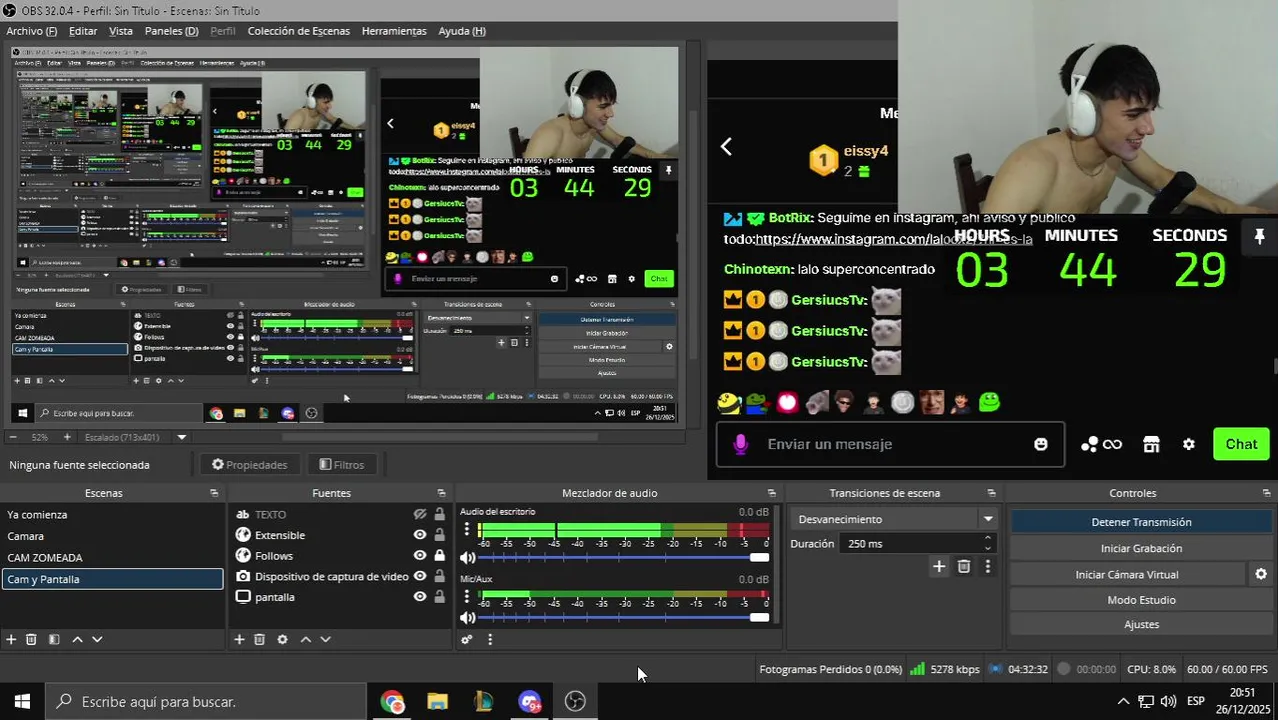Click the Windows search box

point(206,701)
